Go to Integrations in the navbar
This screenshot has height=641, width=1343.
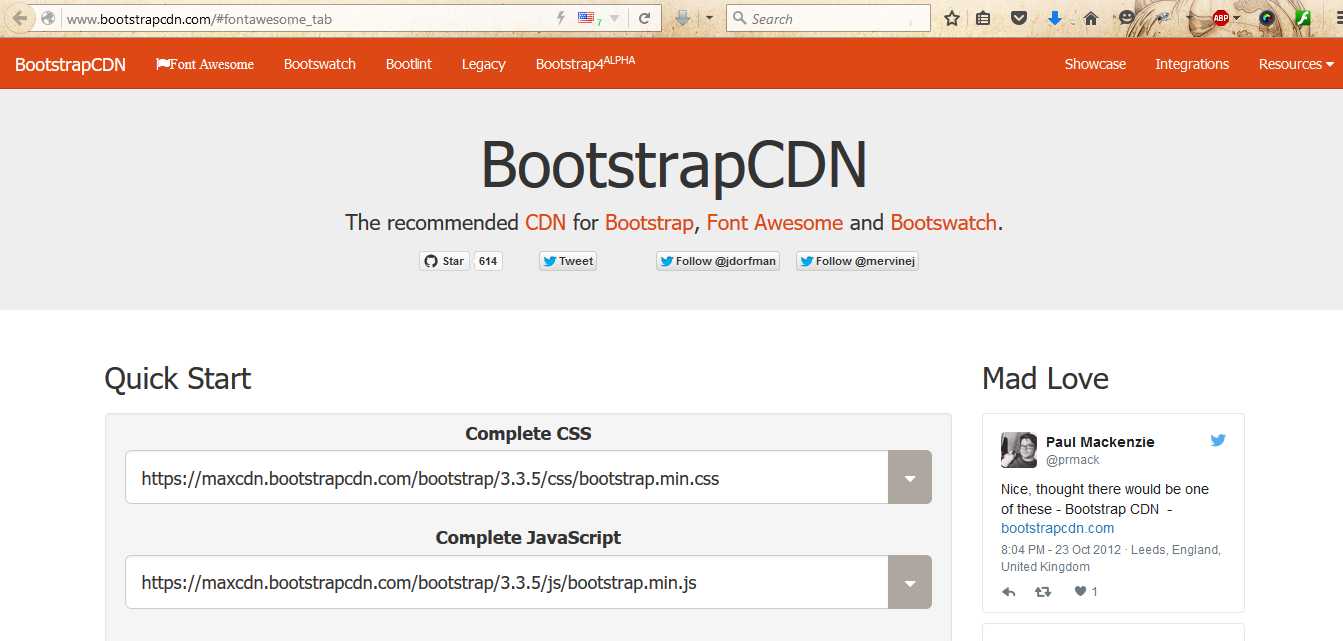pos(1192,64)
